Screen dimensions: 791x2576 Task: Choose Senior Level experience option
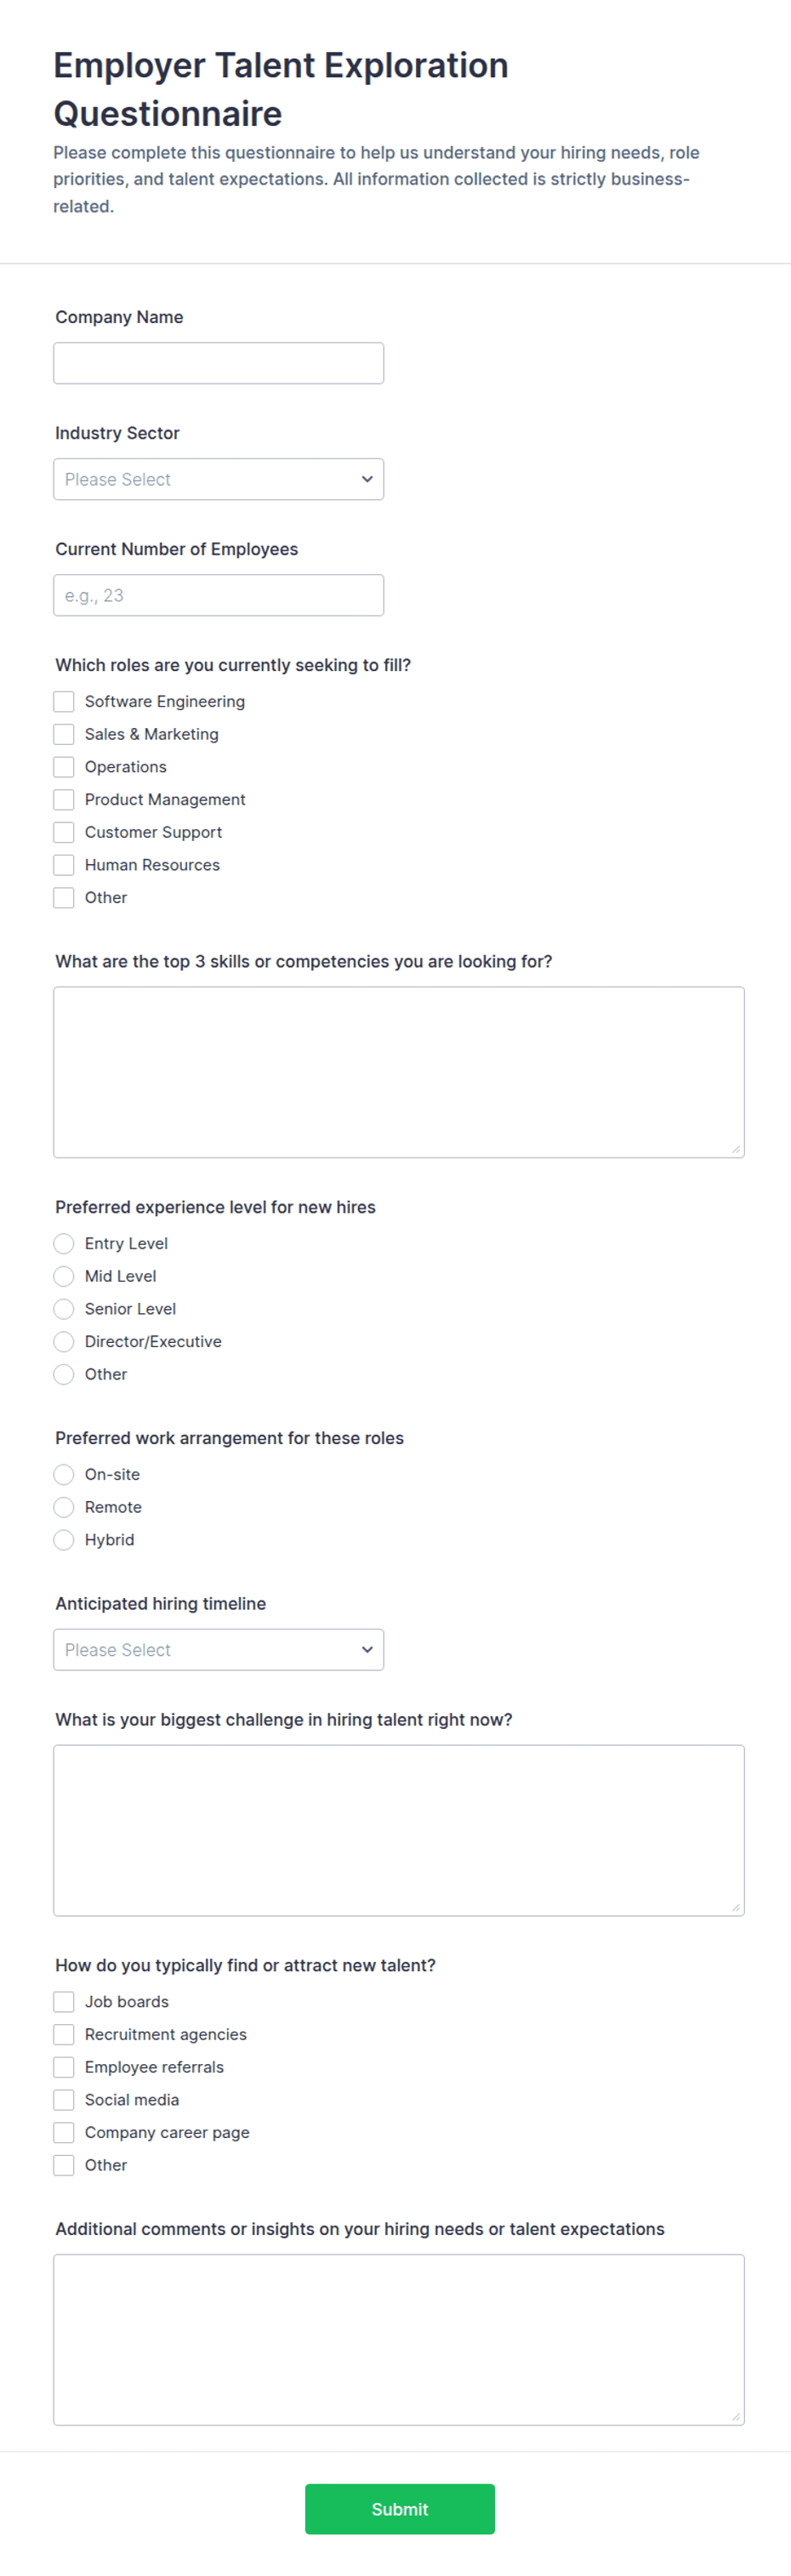click(64, 1309)
